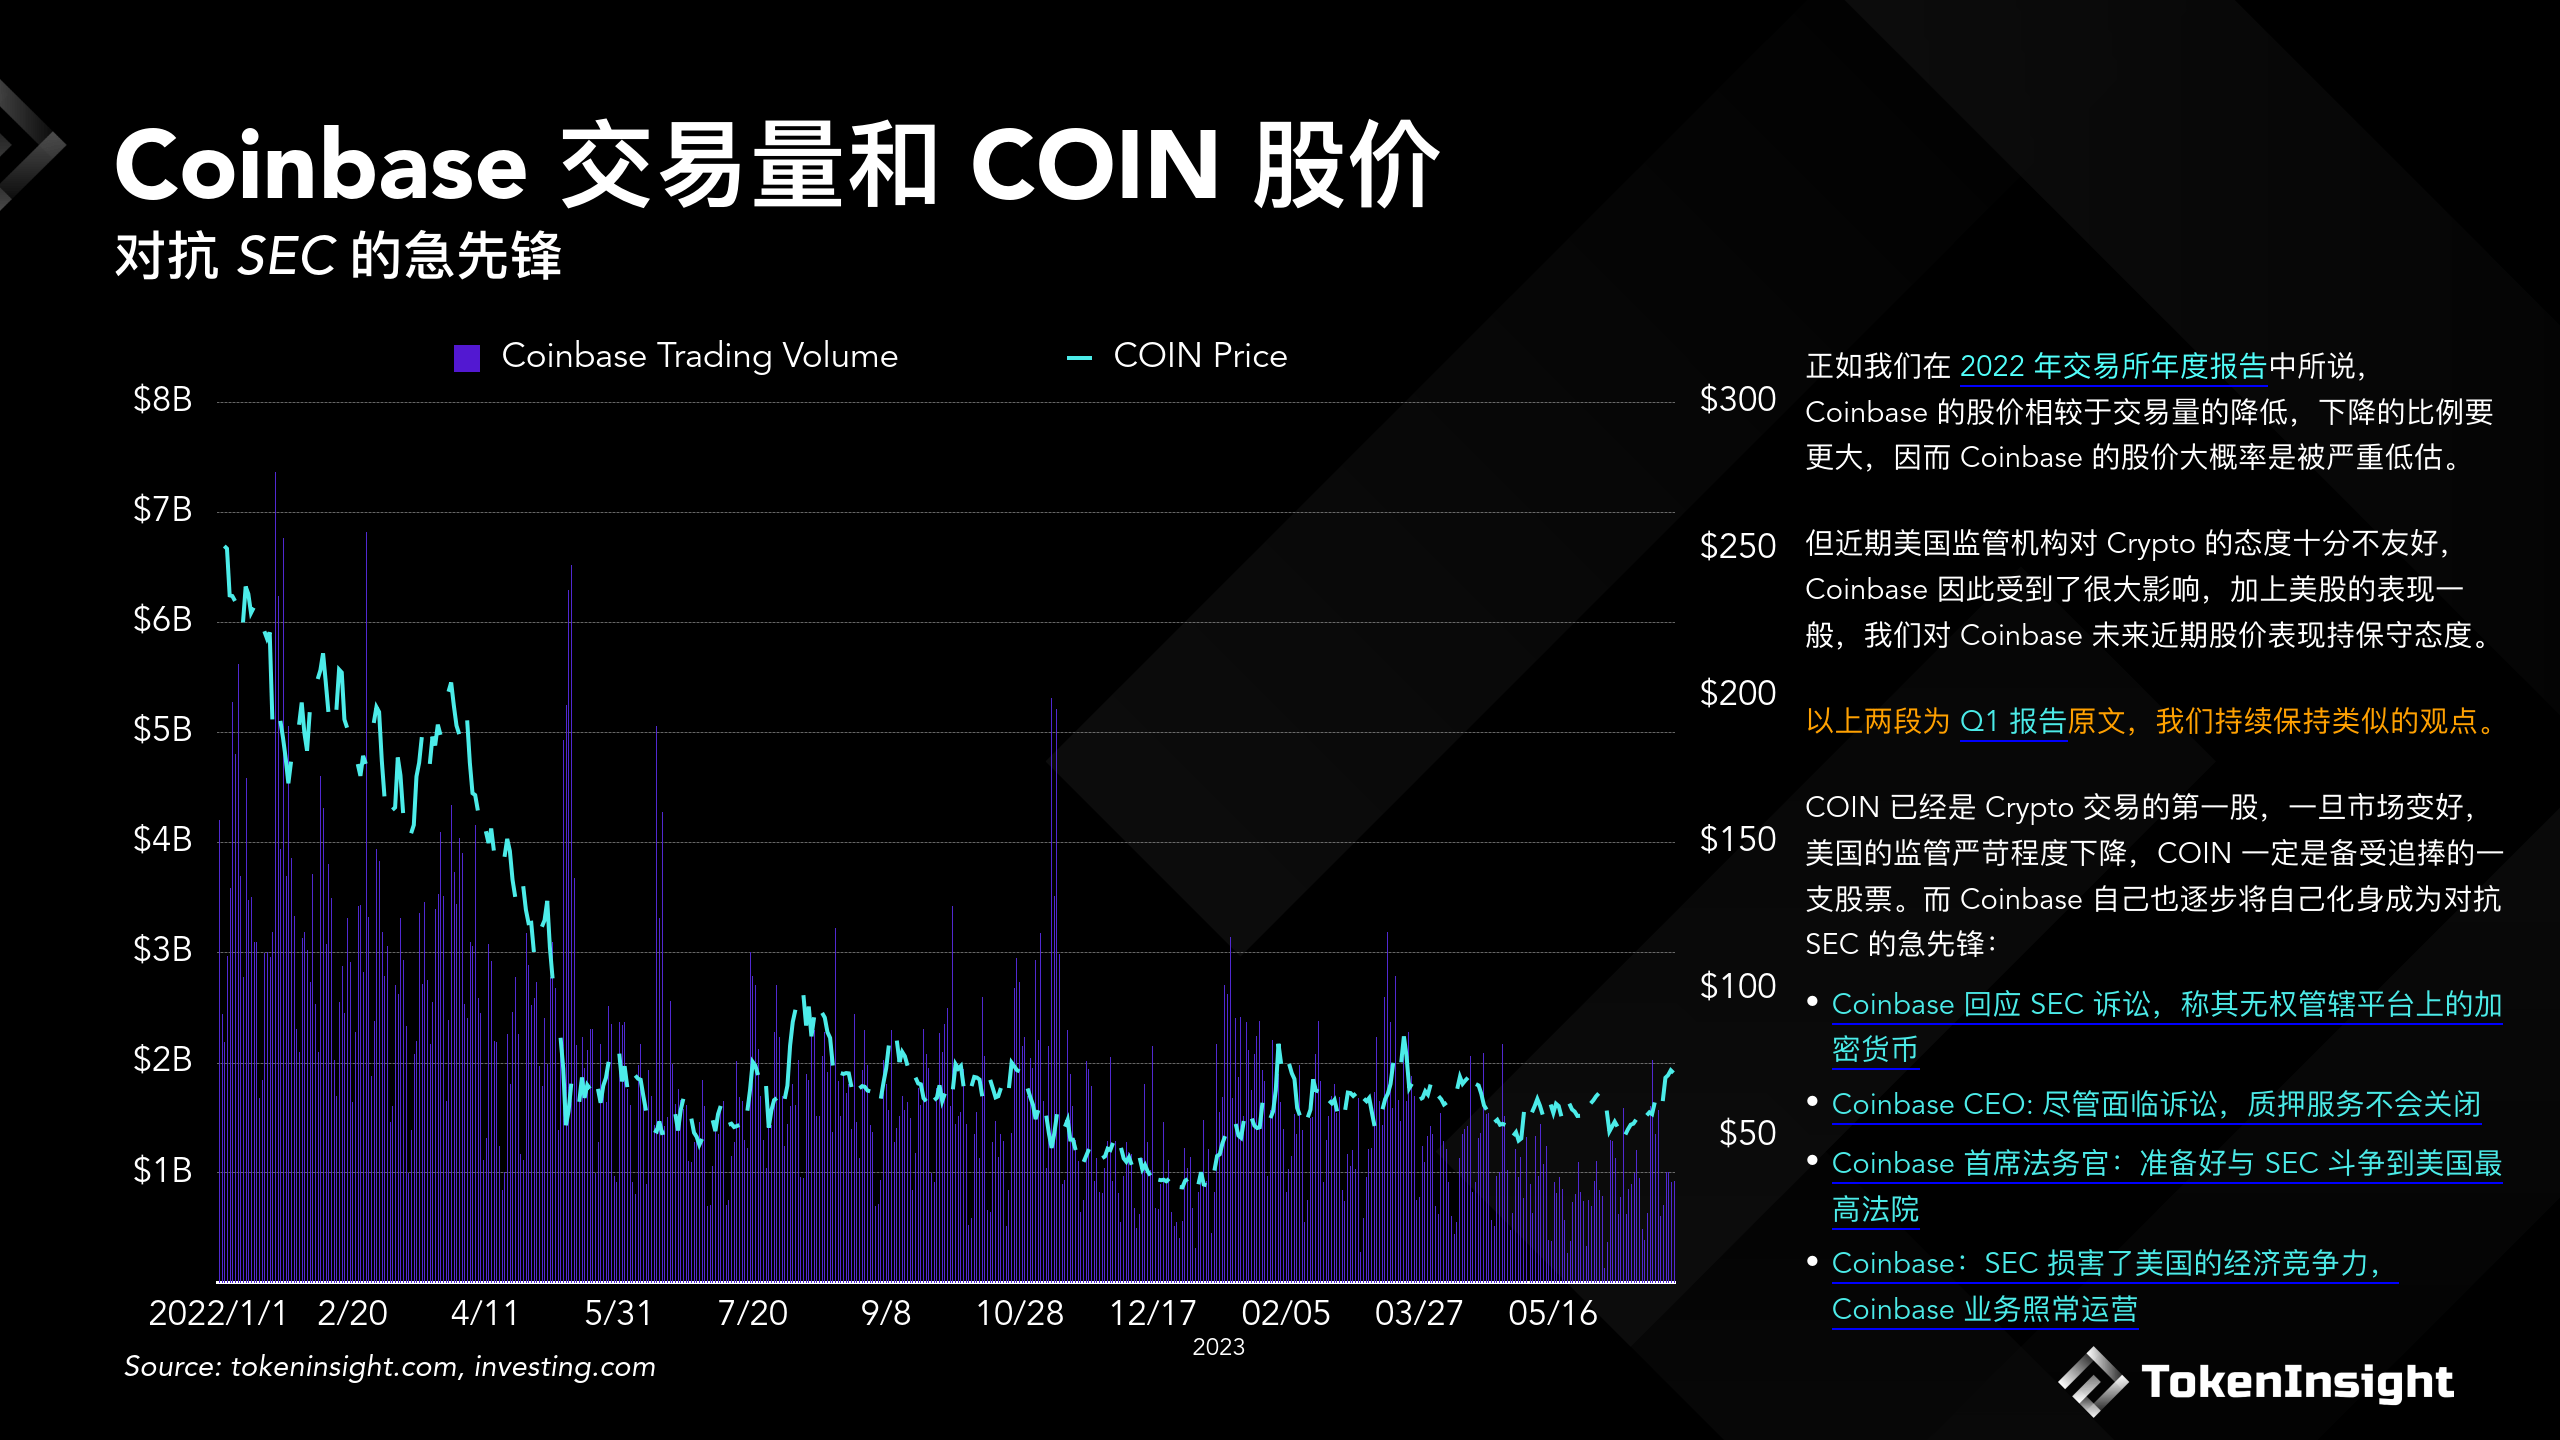Viewport: 2560px width, 1440px height.
Task: Click the $1B left axis label
Action: click(162, 1171)
